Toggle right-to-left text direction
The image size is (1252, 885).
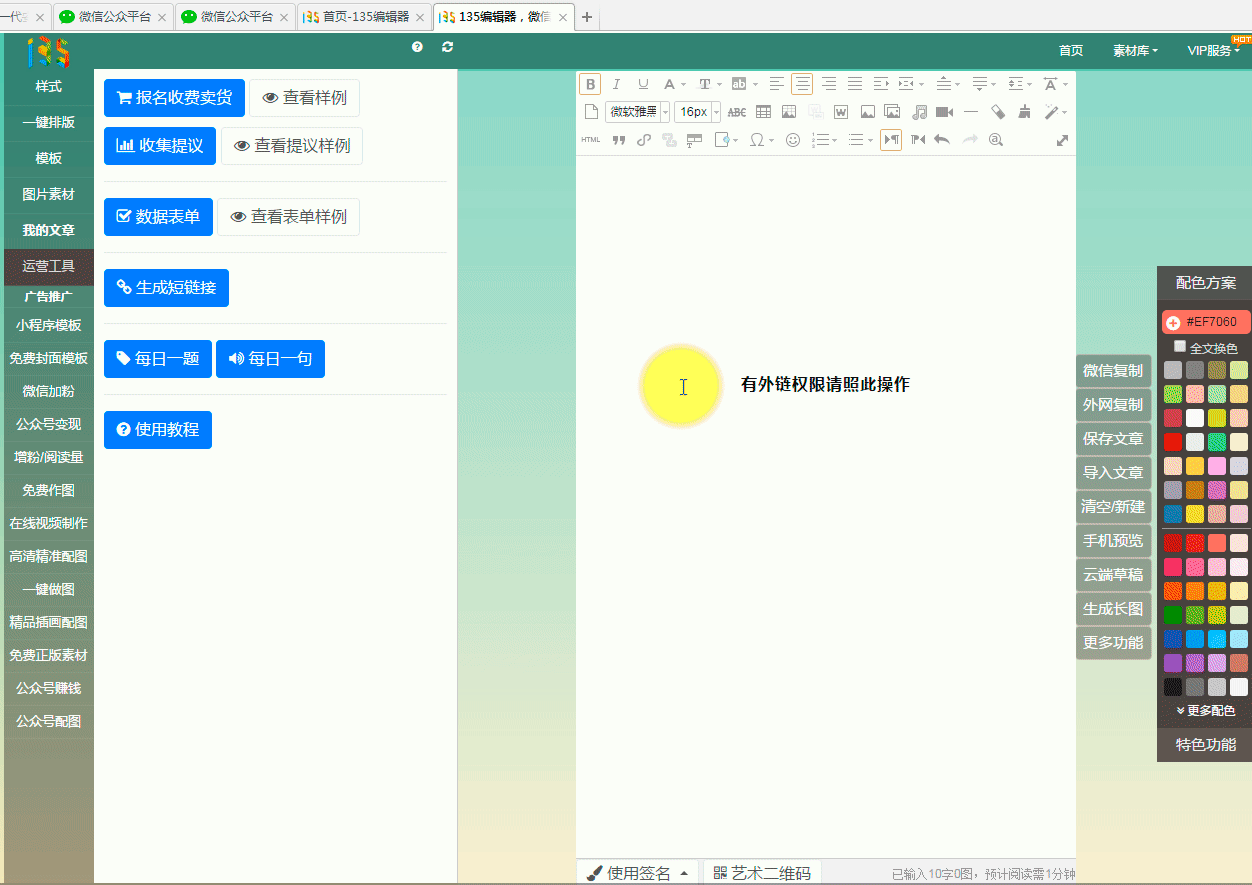[x=918, y=140]
